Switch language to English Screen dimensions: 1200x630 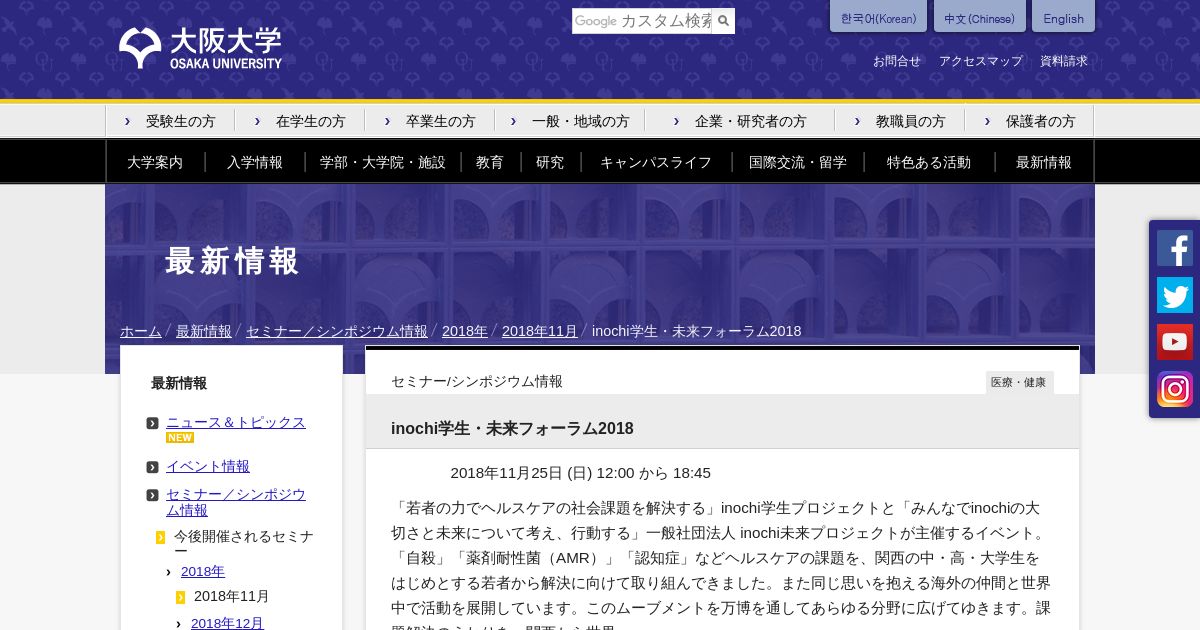1063,17
